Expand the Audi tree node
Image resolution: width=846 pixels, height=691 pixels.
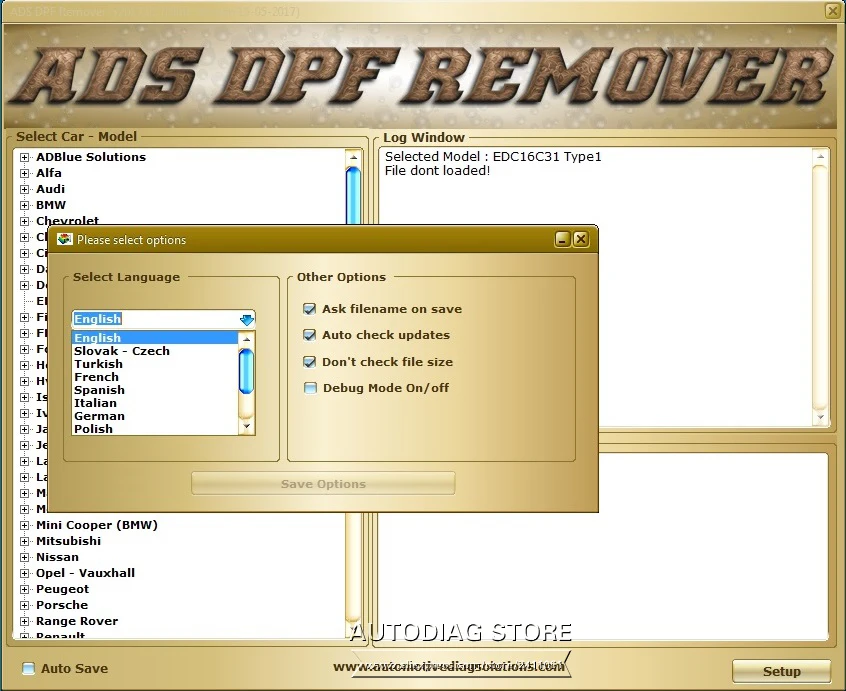coord(24,189)
